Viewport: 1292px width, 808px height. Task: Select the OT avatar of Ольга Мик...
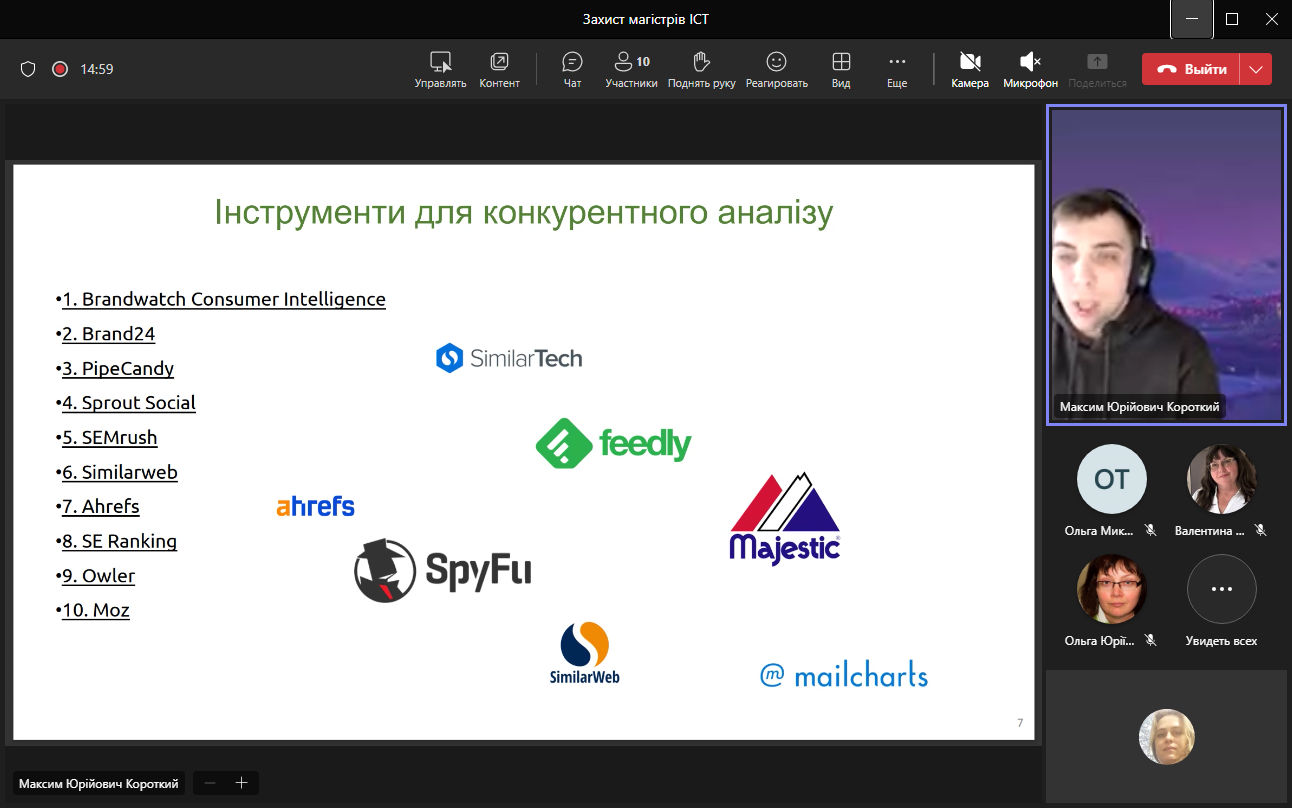1111,480
